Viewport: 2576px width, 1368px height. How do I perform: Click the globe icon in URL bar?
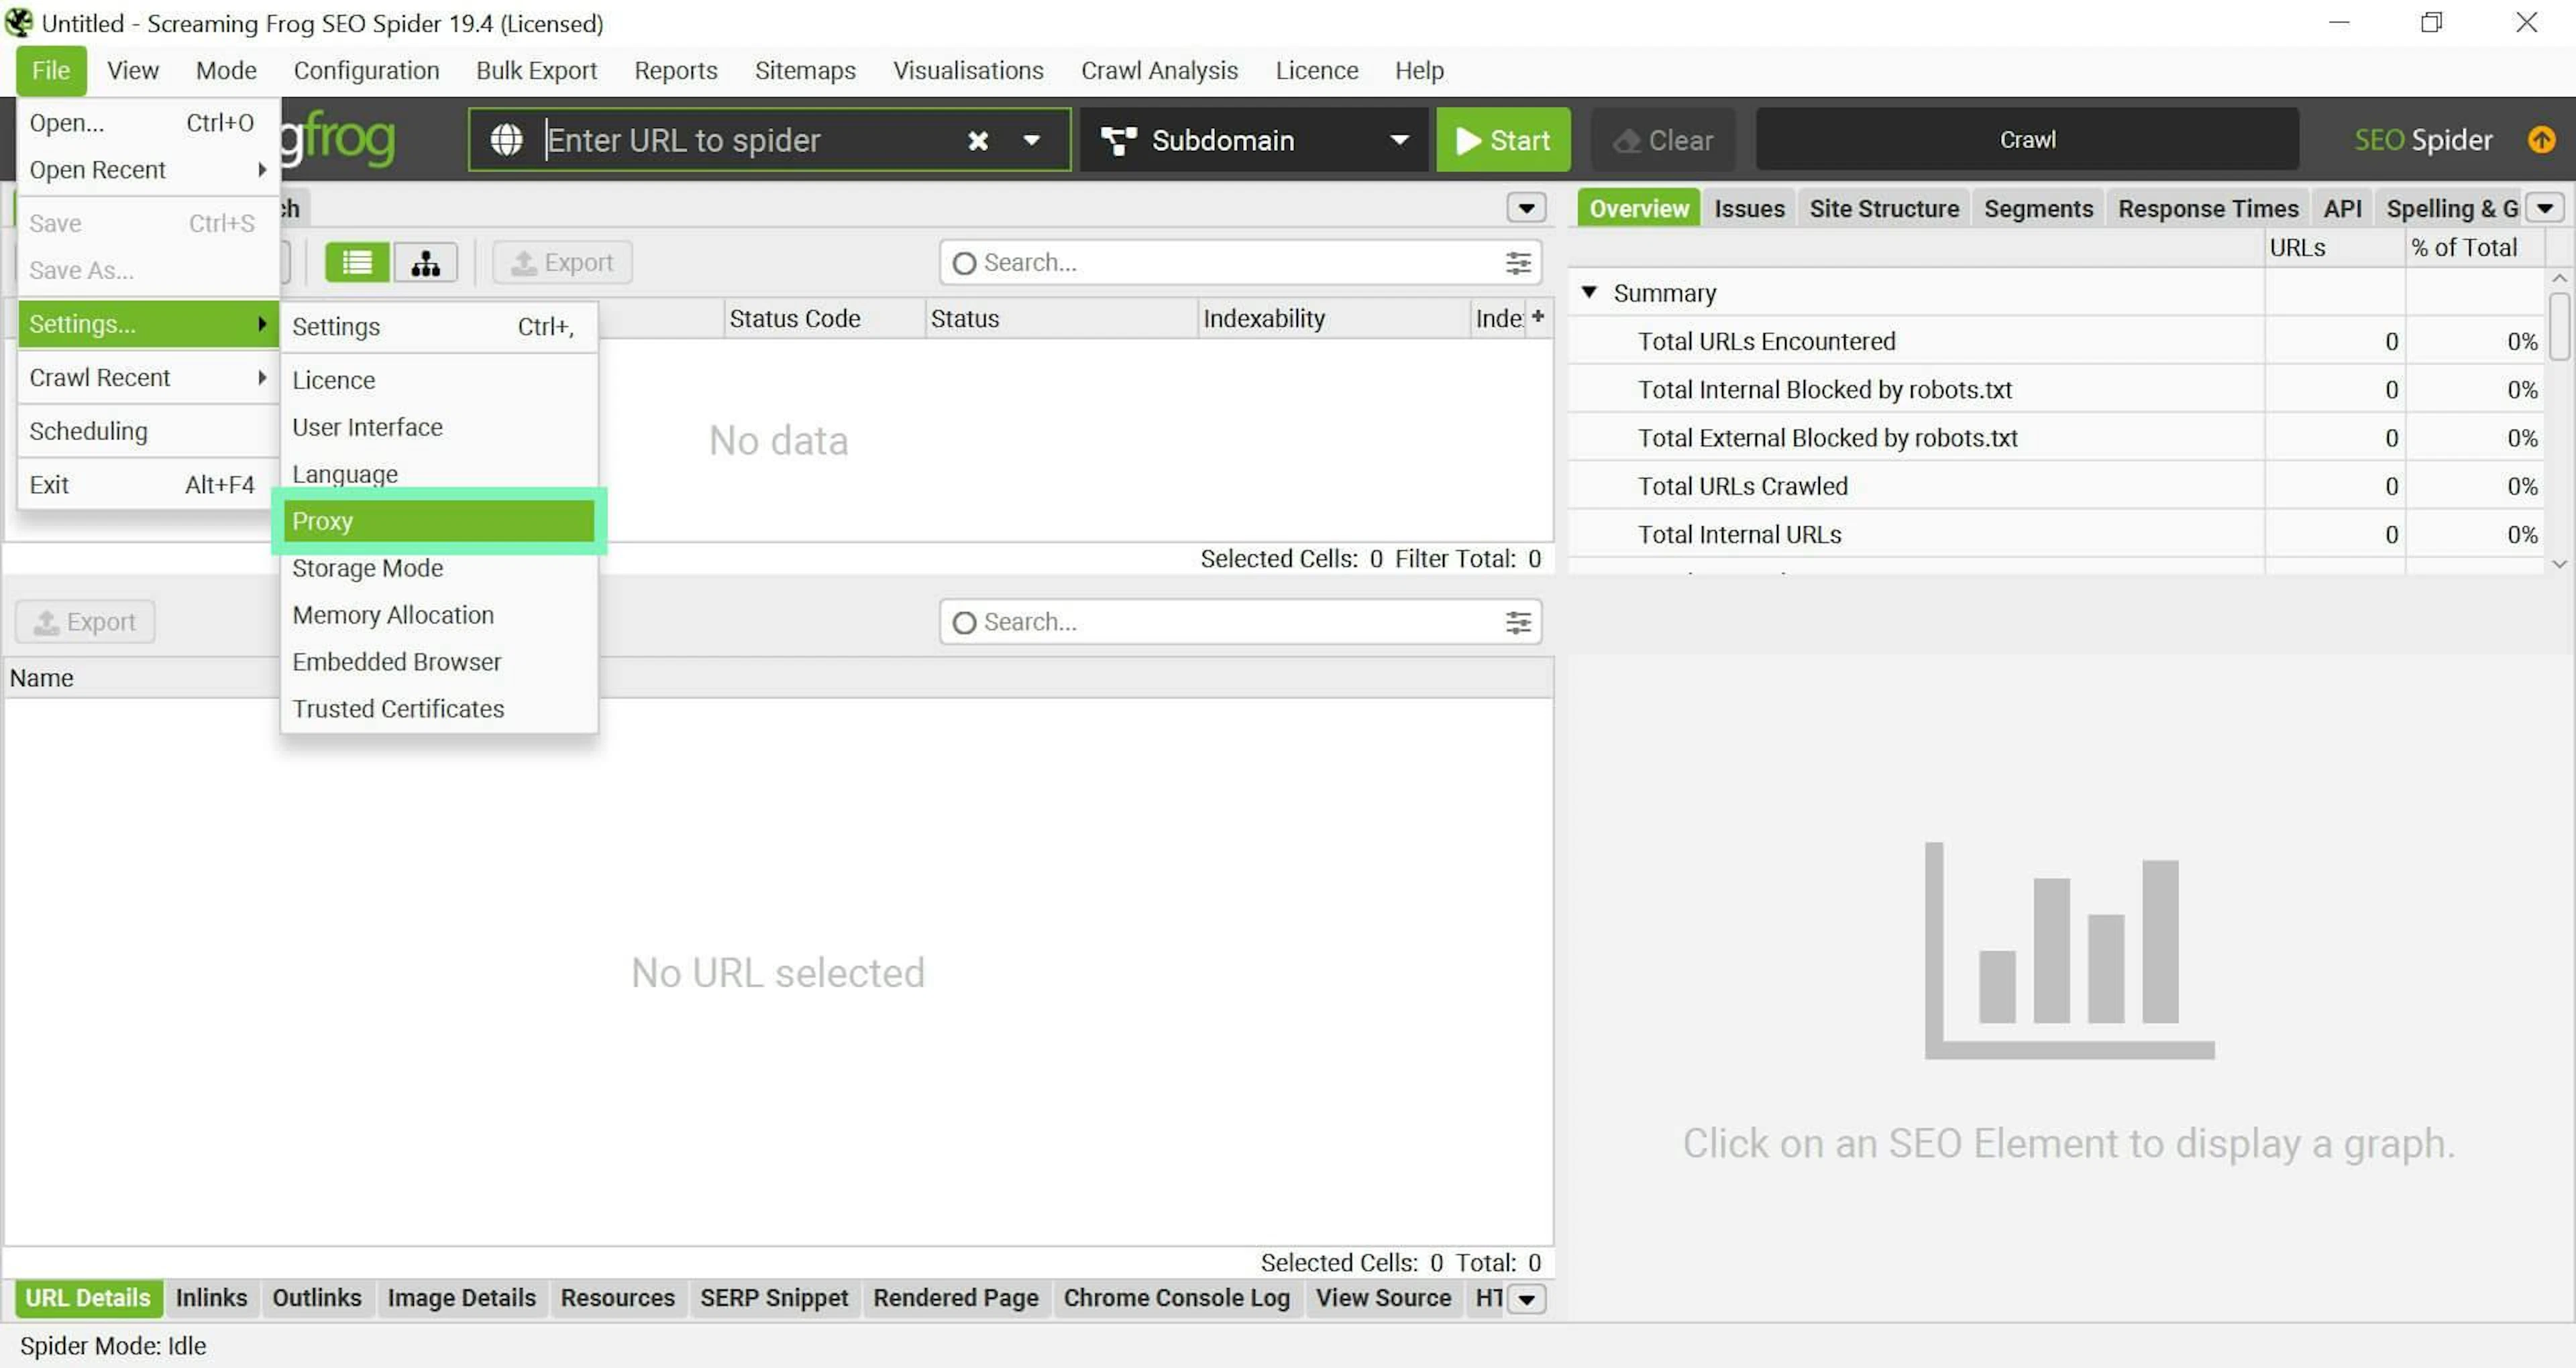(x=506, y=140)
